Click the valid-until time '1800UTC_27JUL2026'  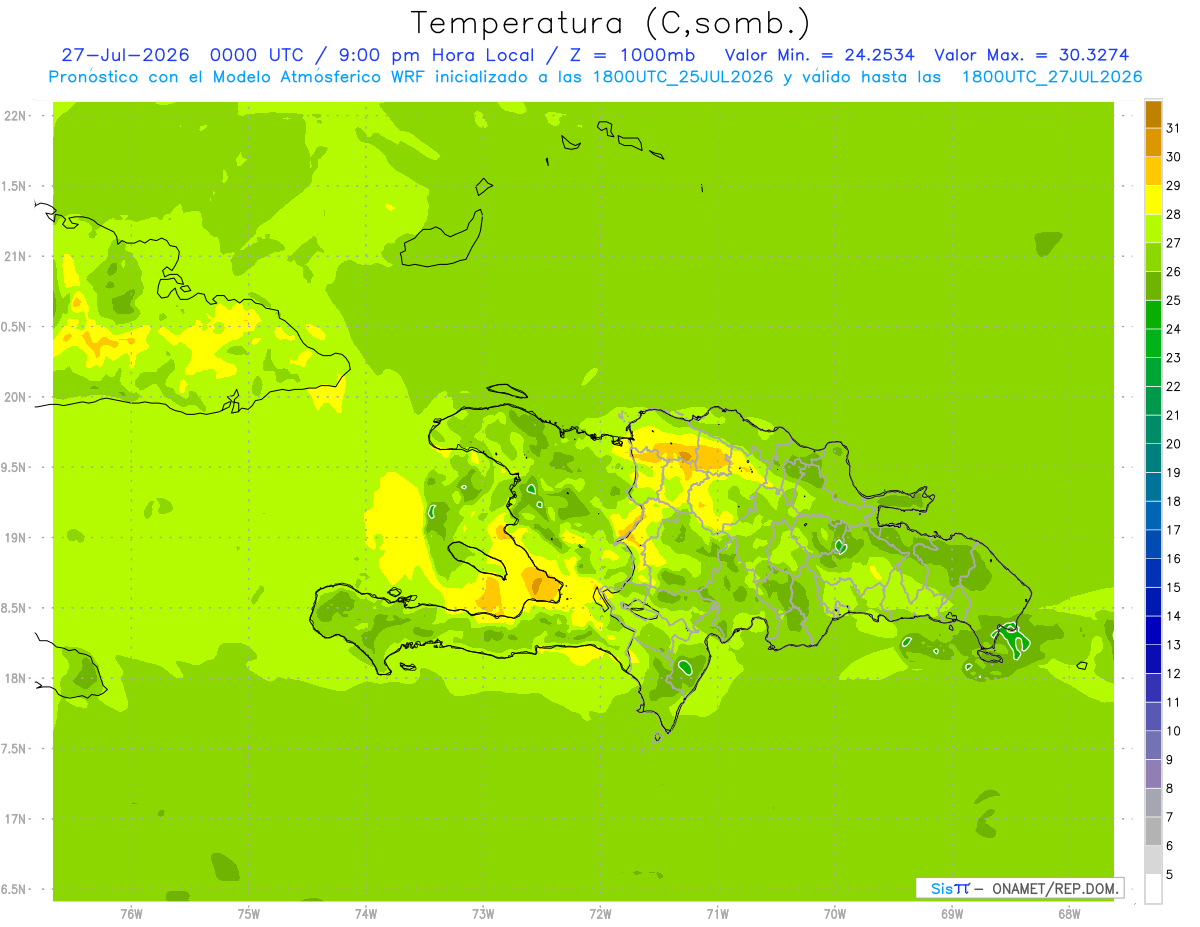point(1052,77)
